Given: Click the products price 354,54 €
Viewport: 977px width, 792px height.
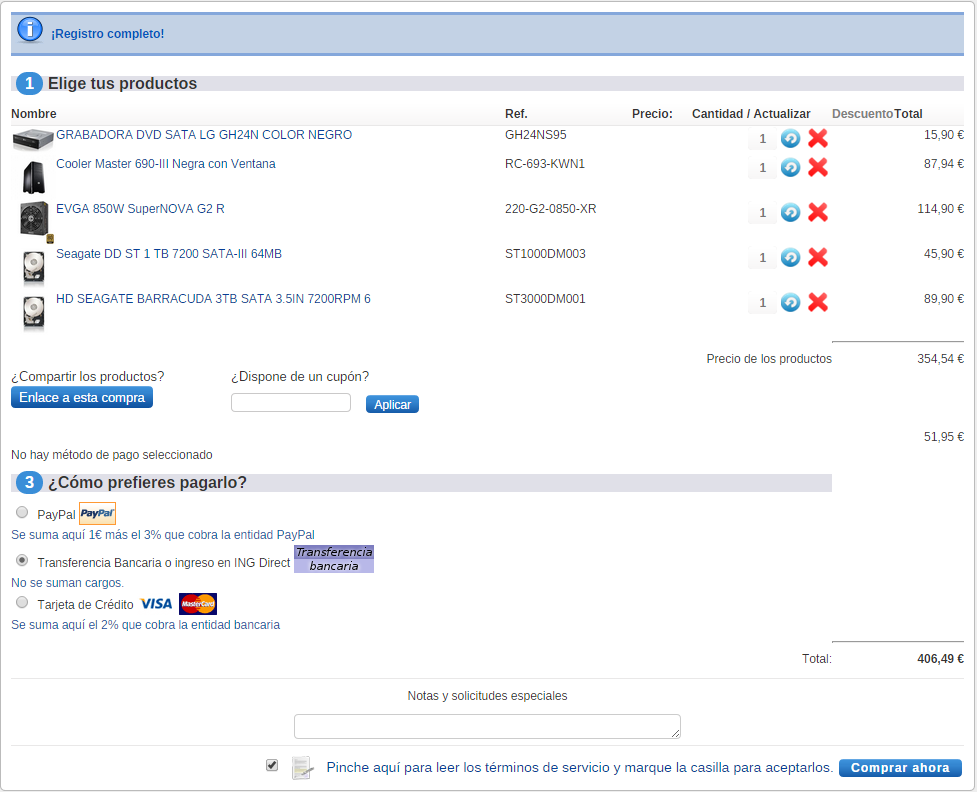Looking at the screenshot, I should click(940, 359).
